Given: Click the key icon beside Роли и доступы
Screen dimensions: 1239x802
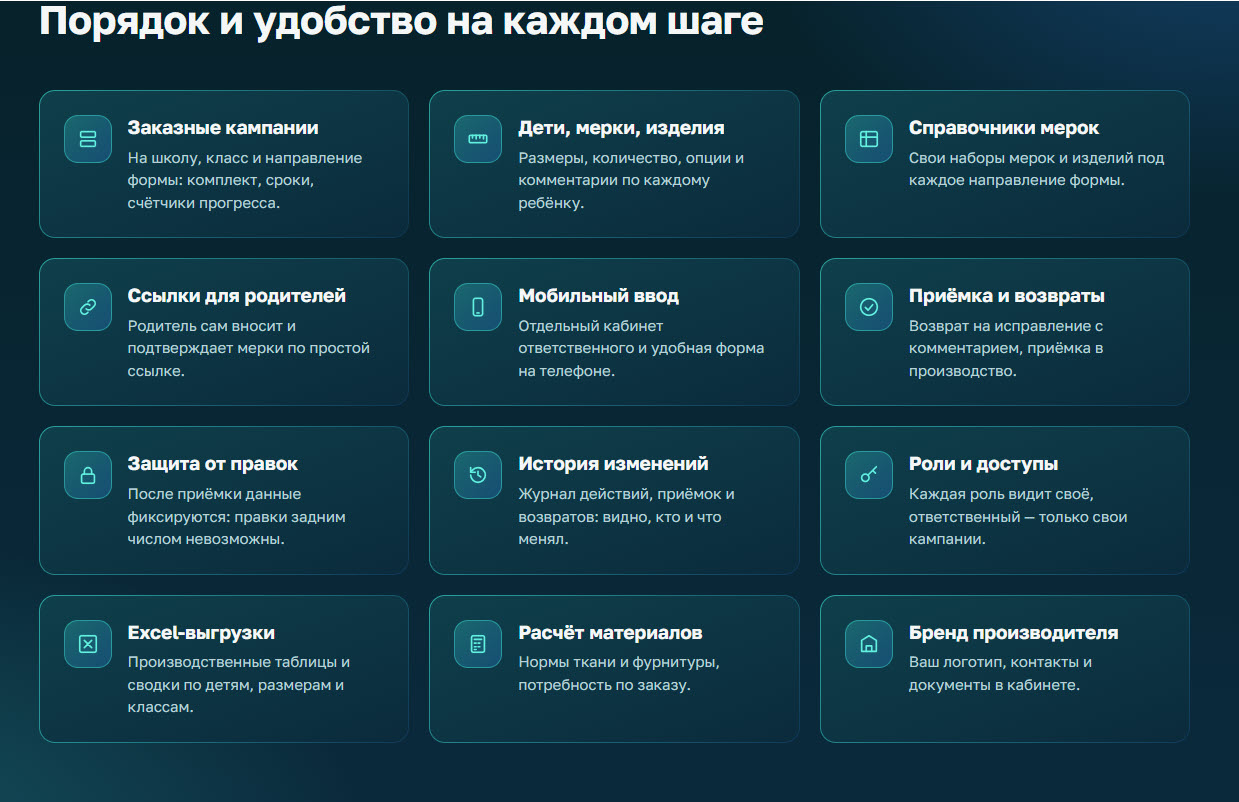Looking at the screenshot, I should [869, 475].
